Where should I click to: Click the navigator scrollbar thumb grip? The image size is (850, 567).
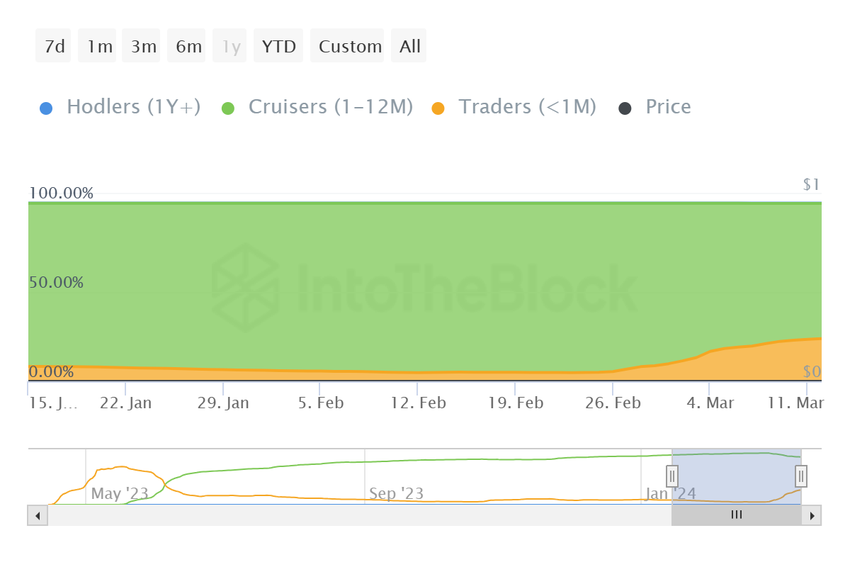(737, 515)
